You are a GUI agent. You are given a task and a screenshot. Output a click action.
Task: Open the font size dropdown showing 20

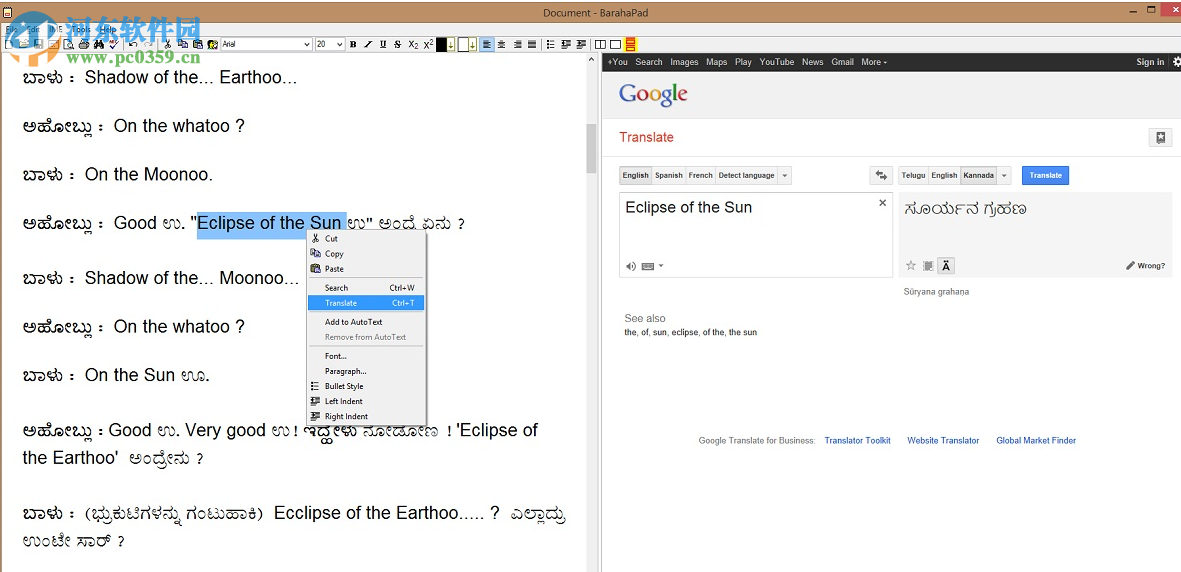[x=340, y=45]
